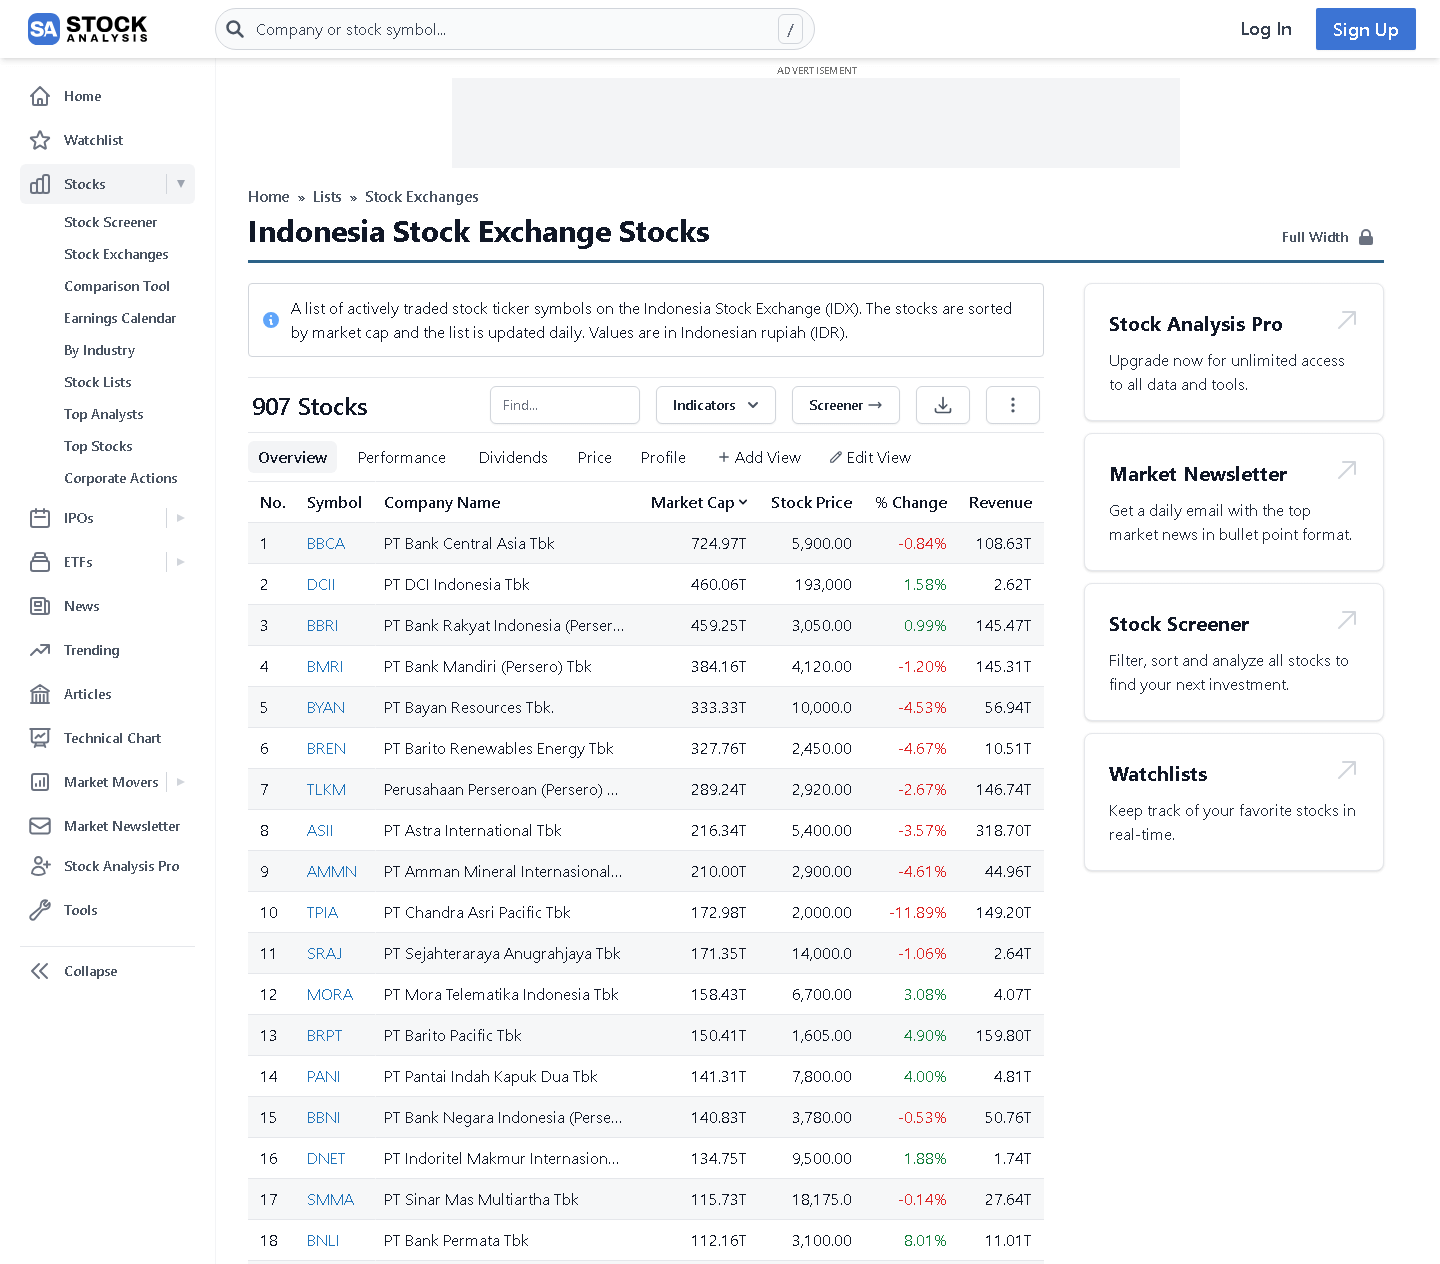Click the Market Newsletter envelope icon

[40, 826]
